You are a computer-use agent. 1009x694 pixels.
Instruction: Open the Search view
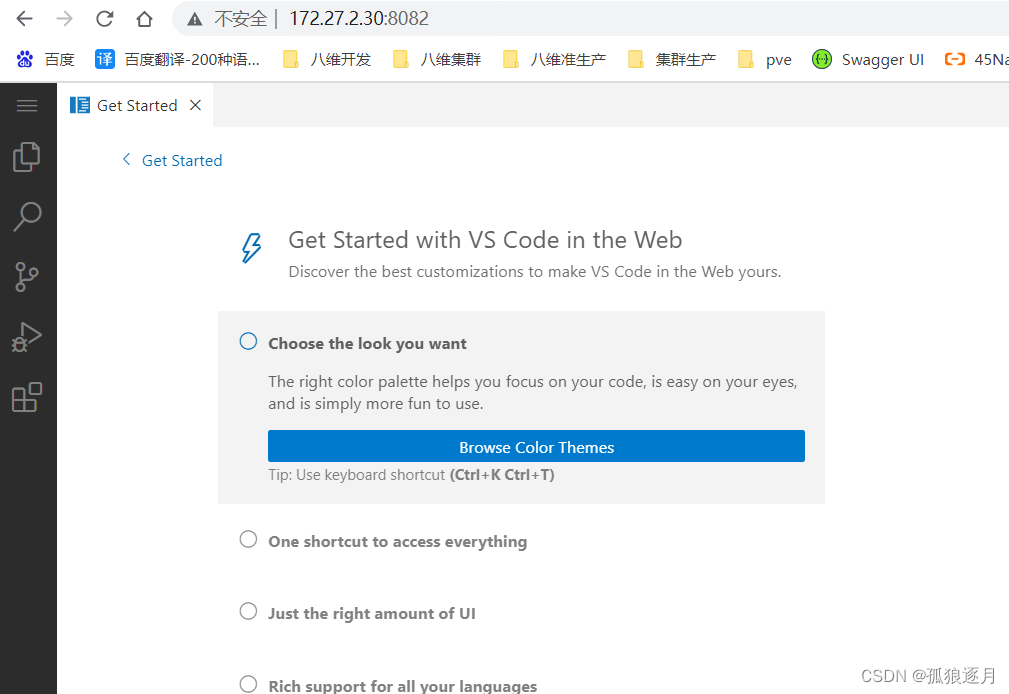(x=27, y=217)
